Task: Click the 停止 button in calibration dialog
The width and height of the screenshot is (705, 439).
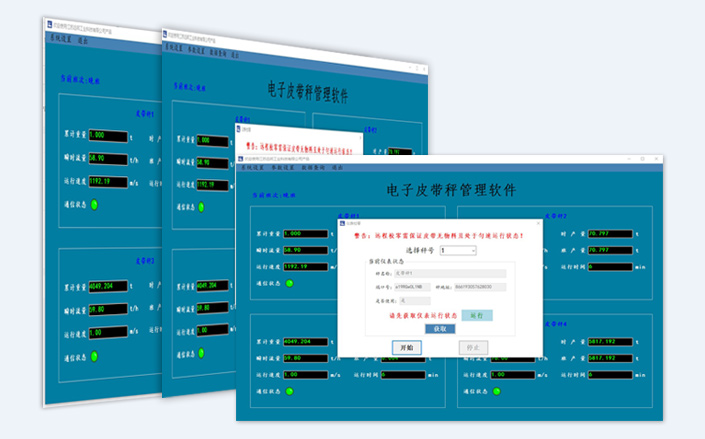Action: pyautogui.click(x=474, y=347)
